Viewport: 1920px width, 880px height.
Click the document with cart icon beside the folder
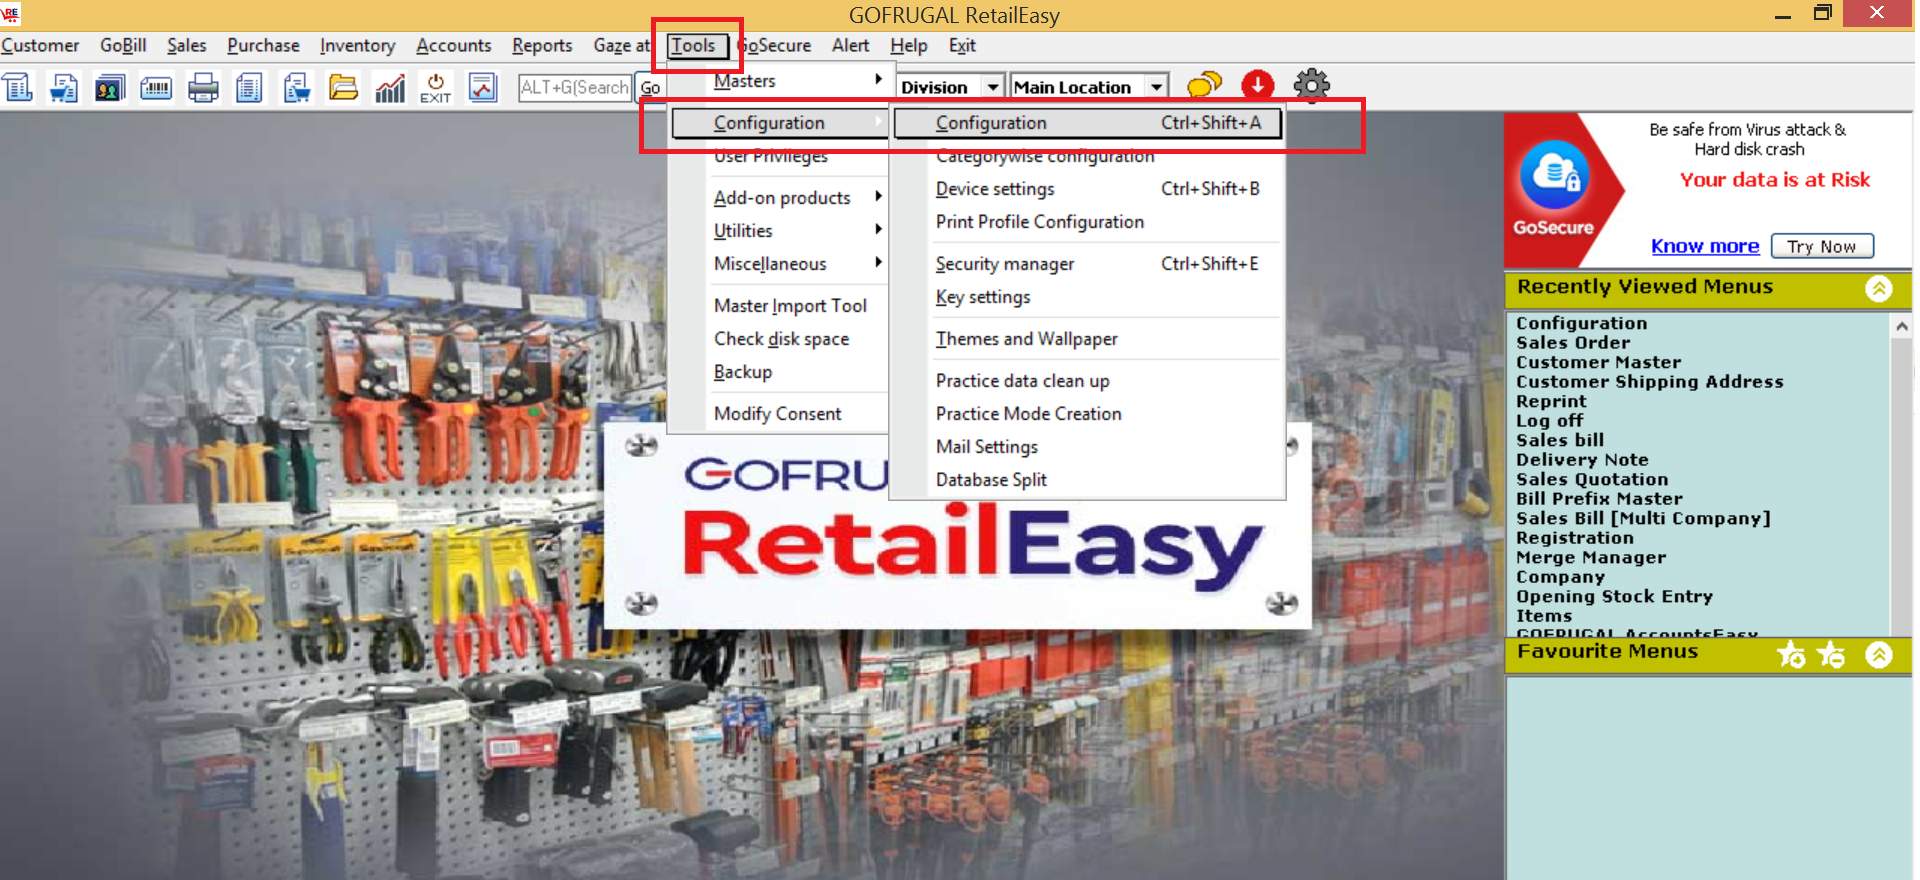click(x=296, y=87)
